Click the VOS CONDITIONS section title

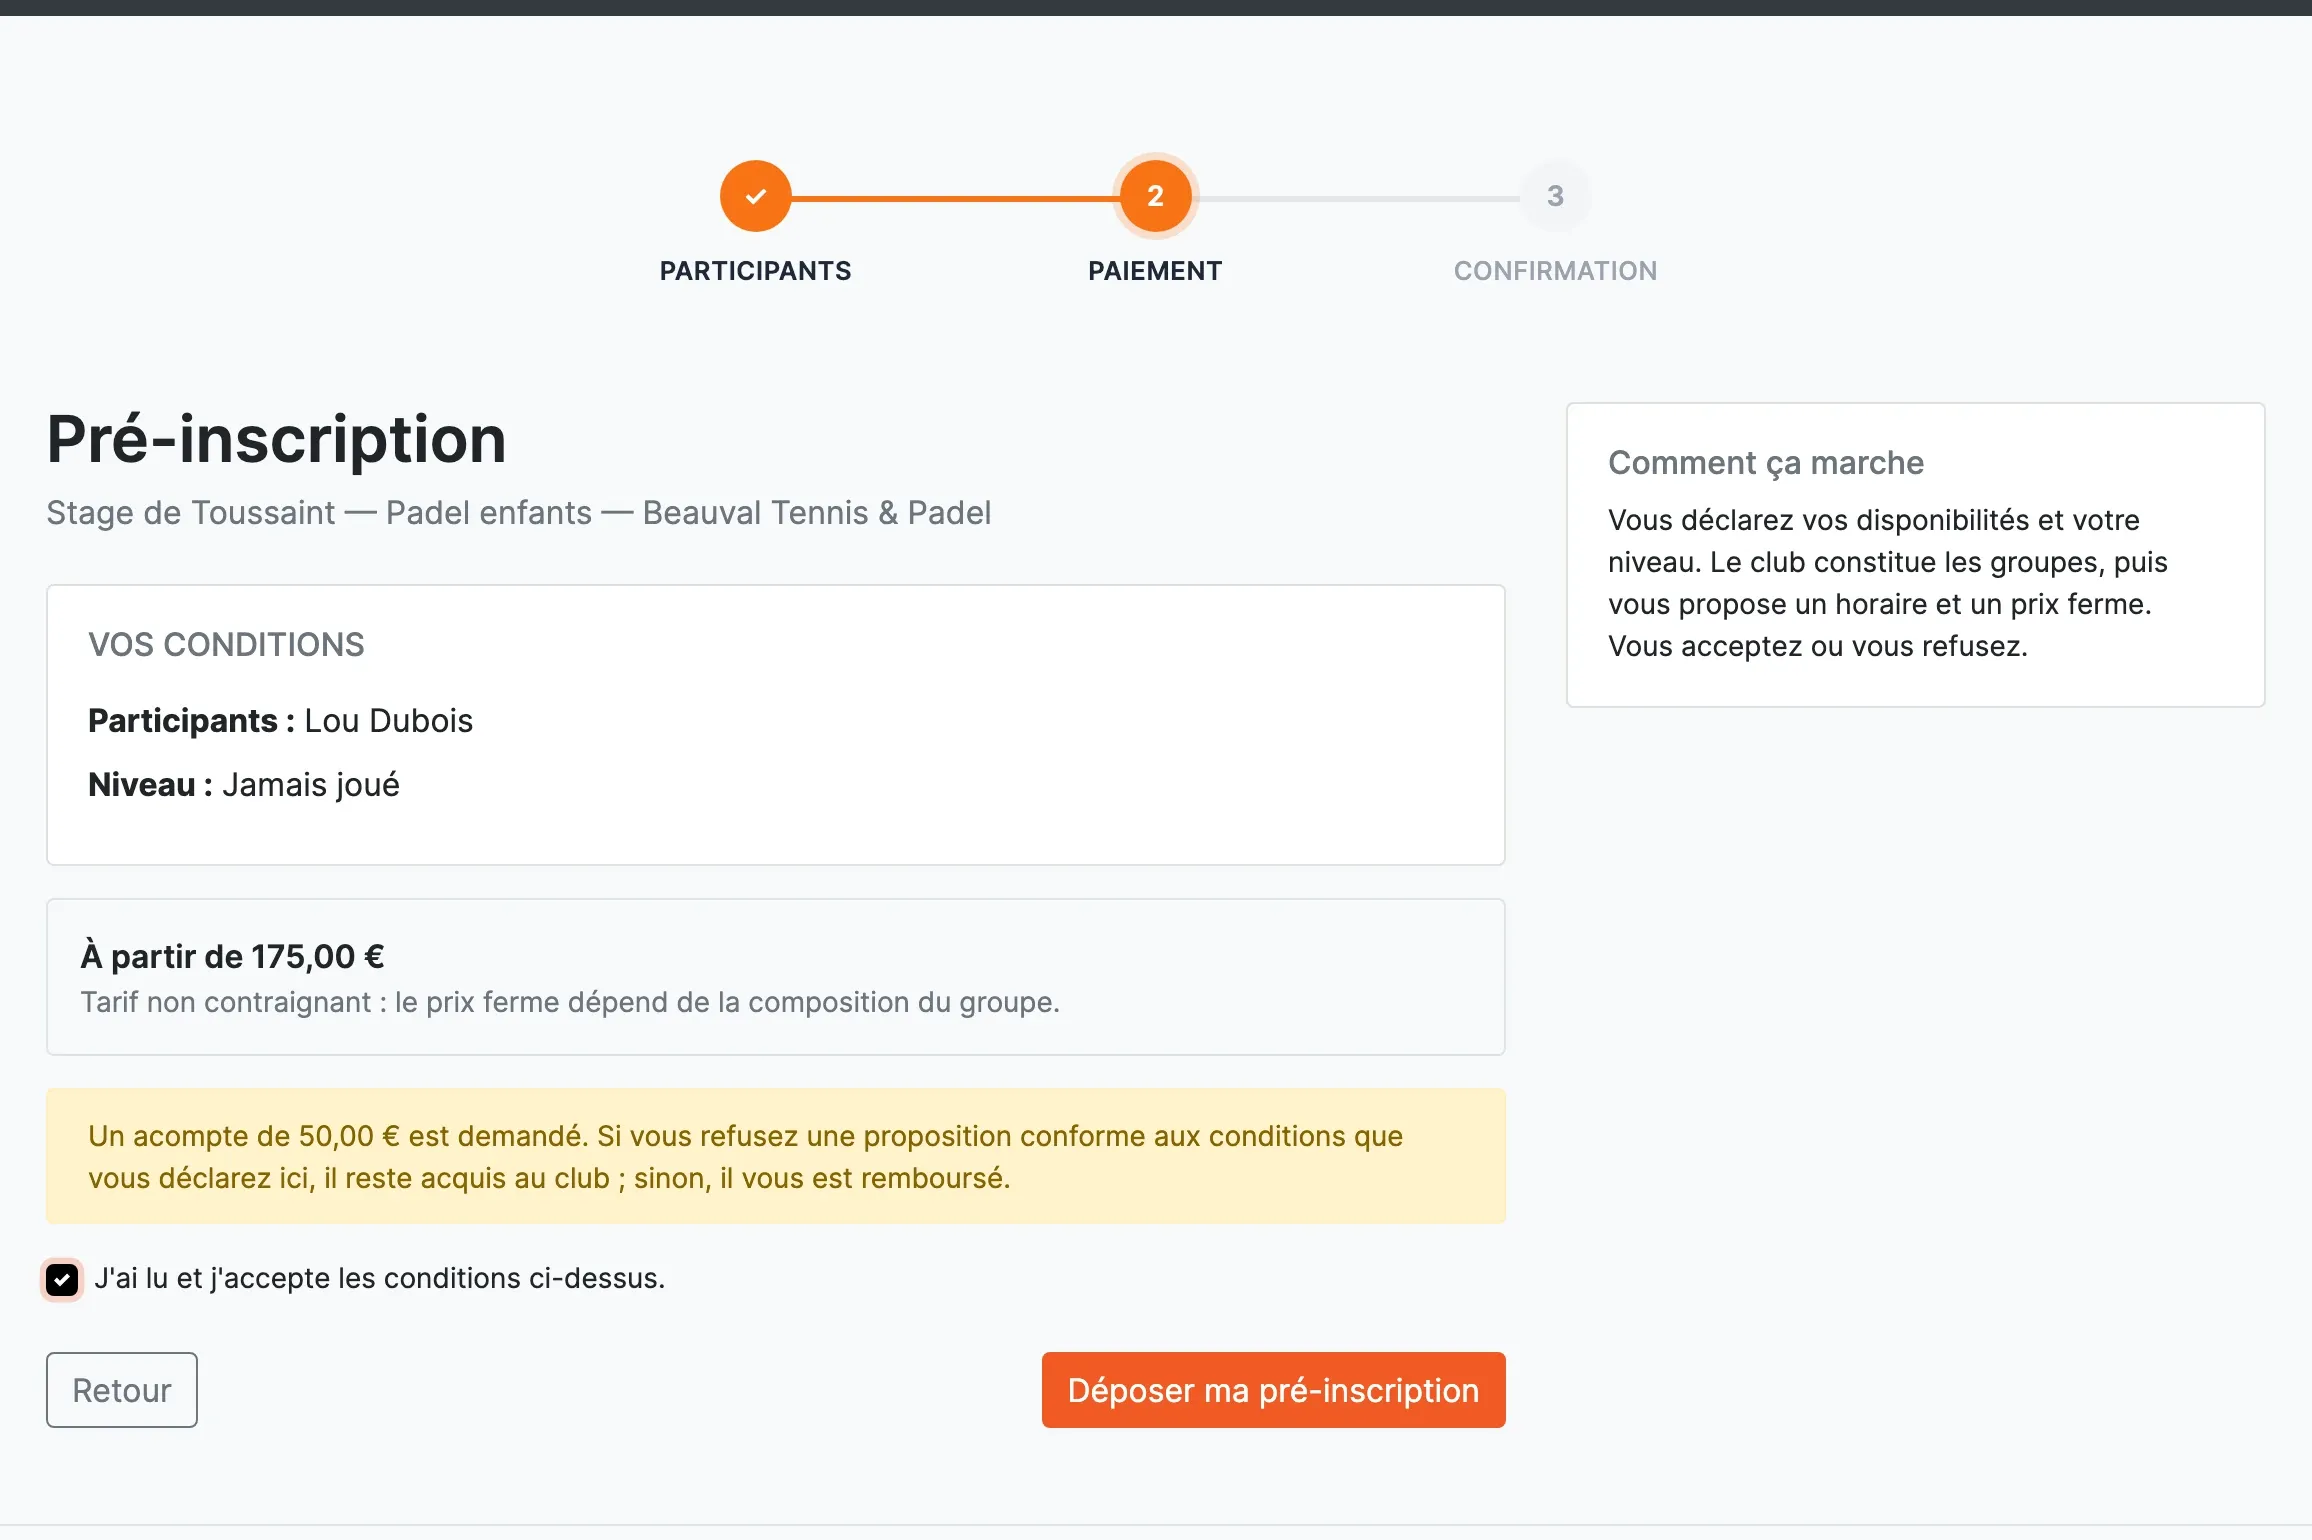[226, 645]
